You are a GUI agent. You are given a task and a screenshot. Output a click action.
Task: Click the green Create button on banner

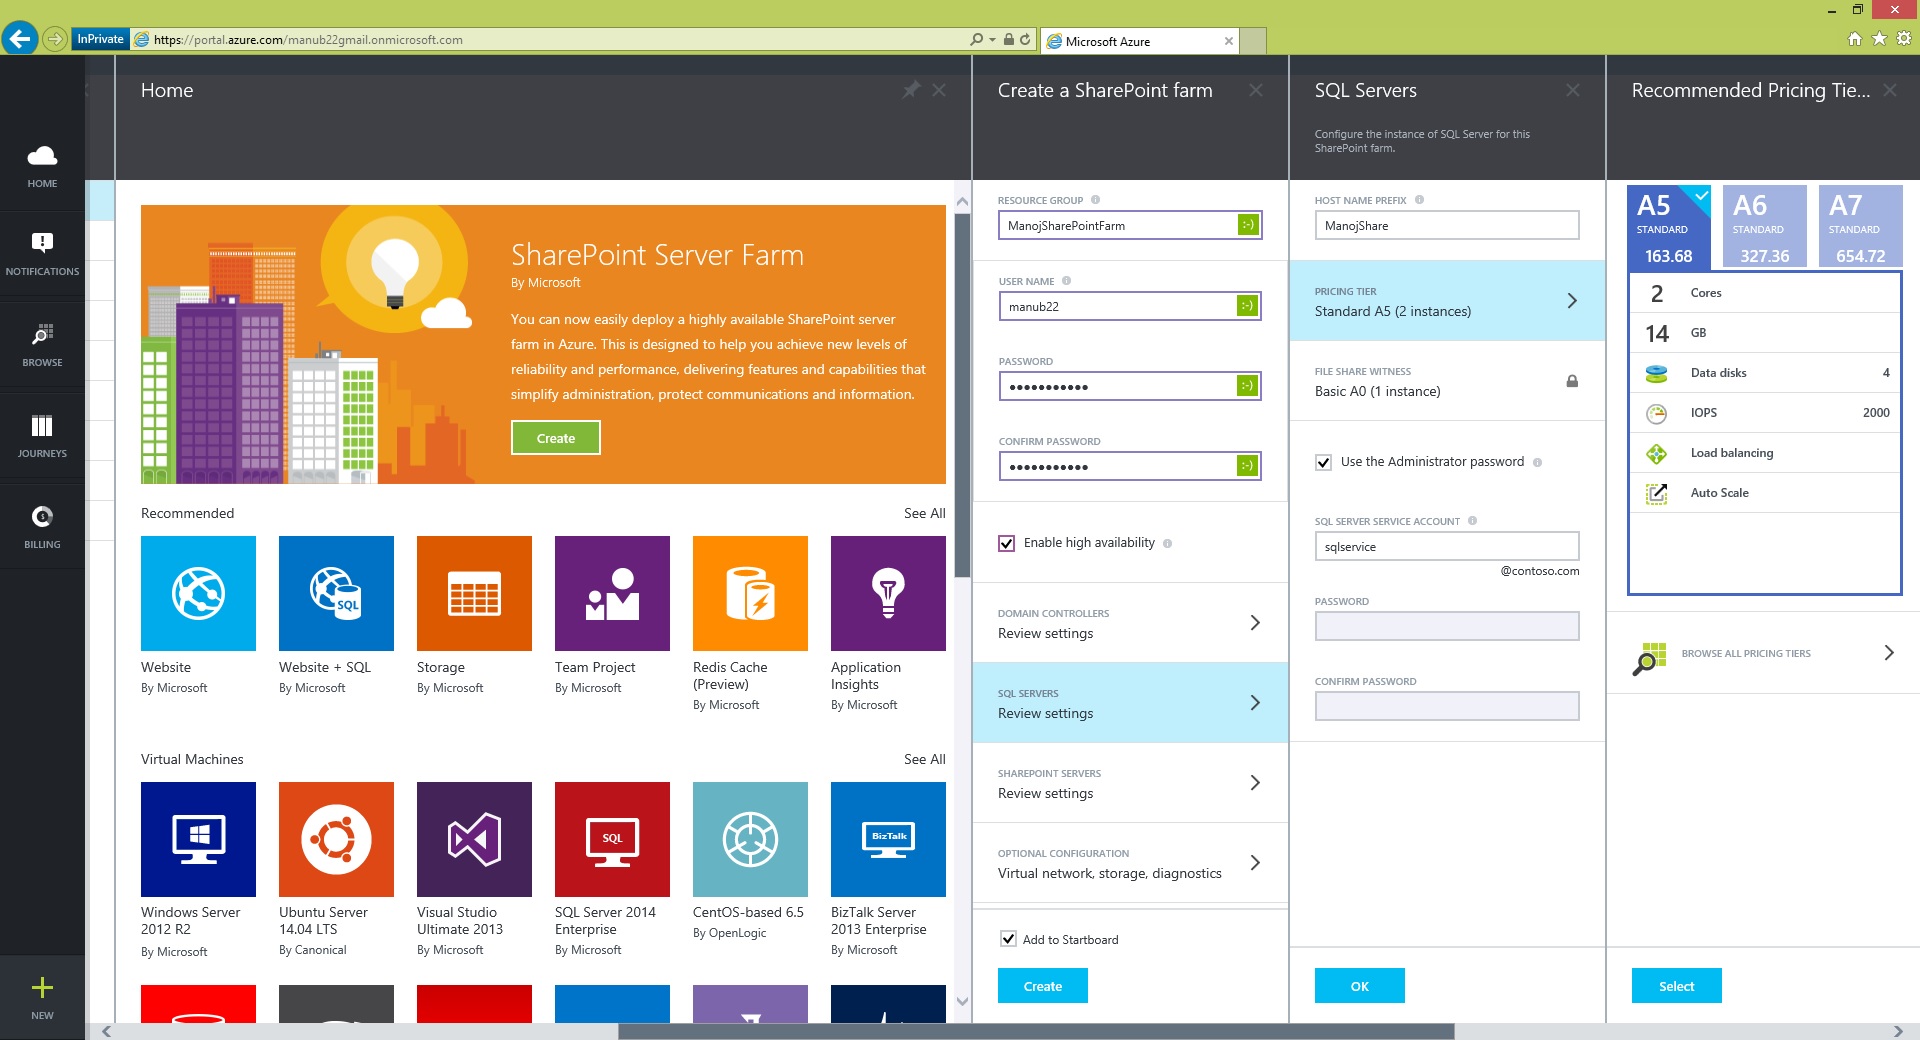tap(555, 438)
